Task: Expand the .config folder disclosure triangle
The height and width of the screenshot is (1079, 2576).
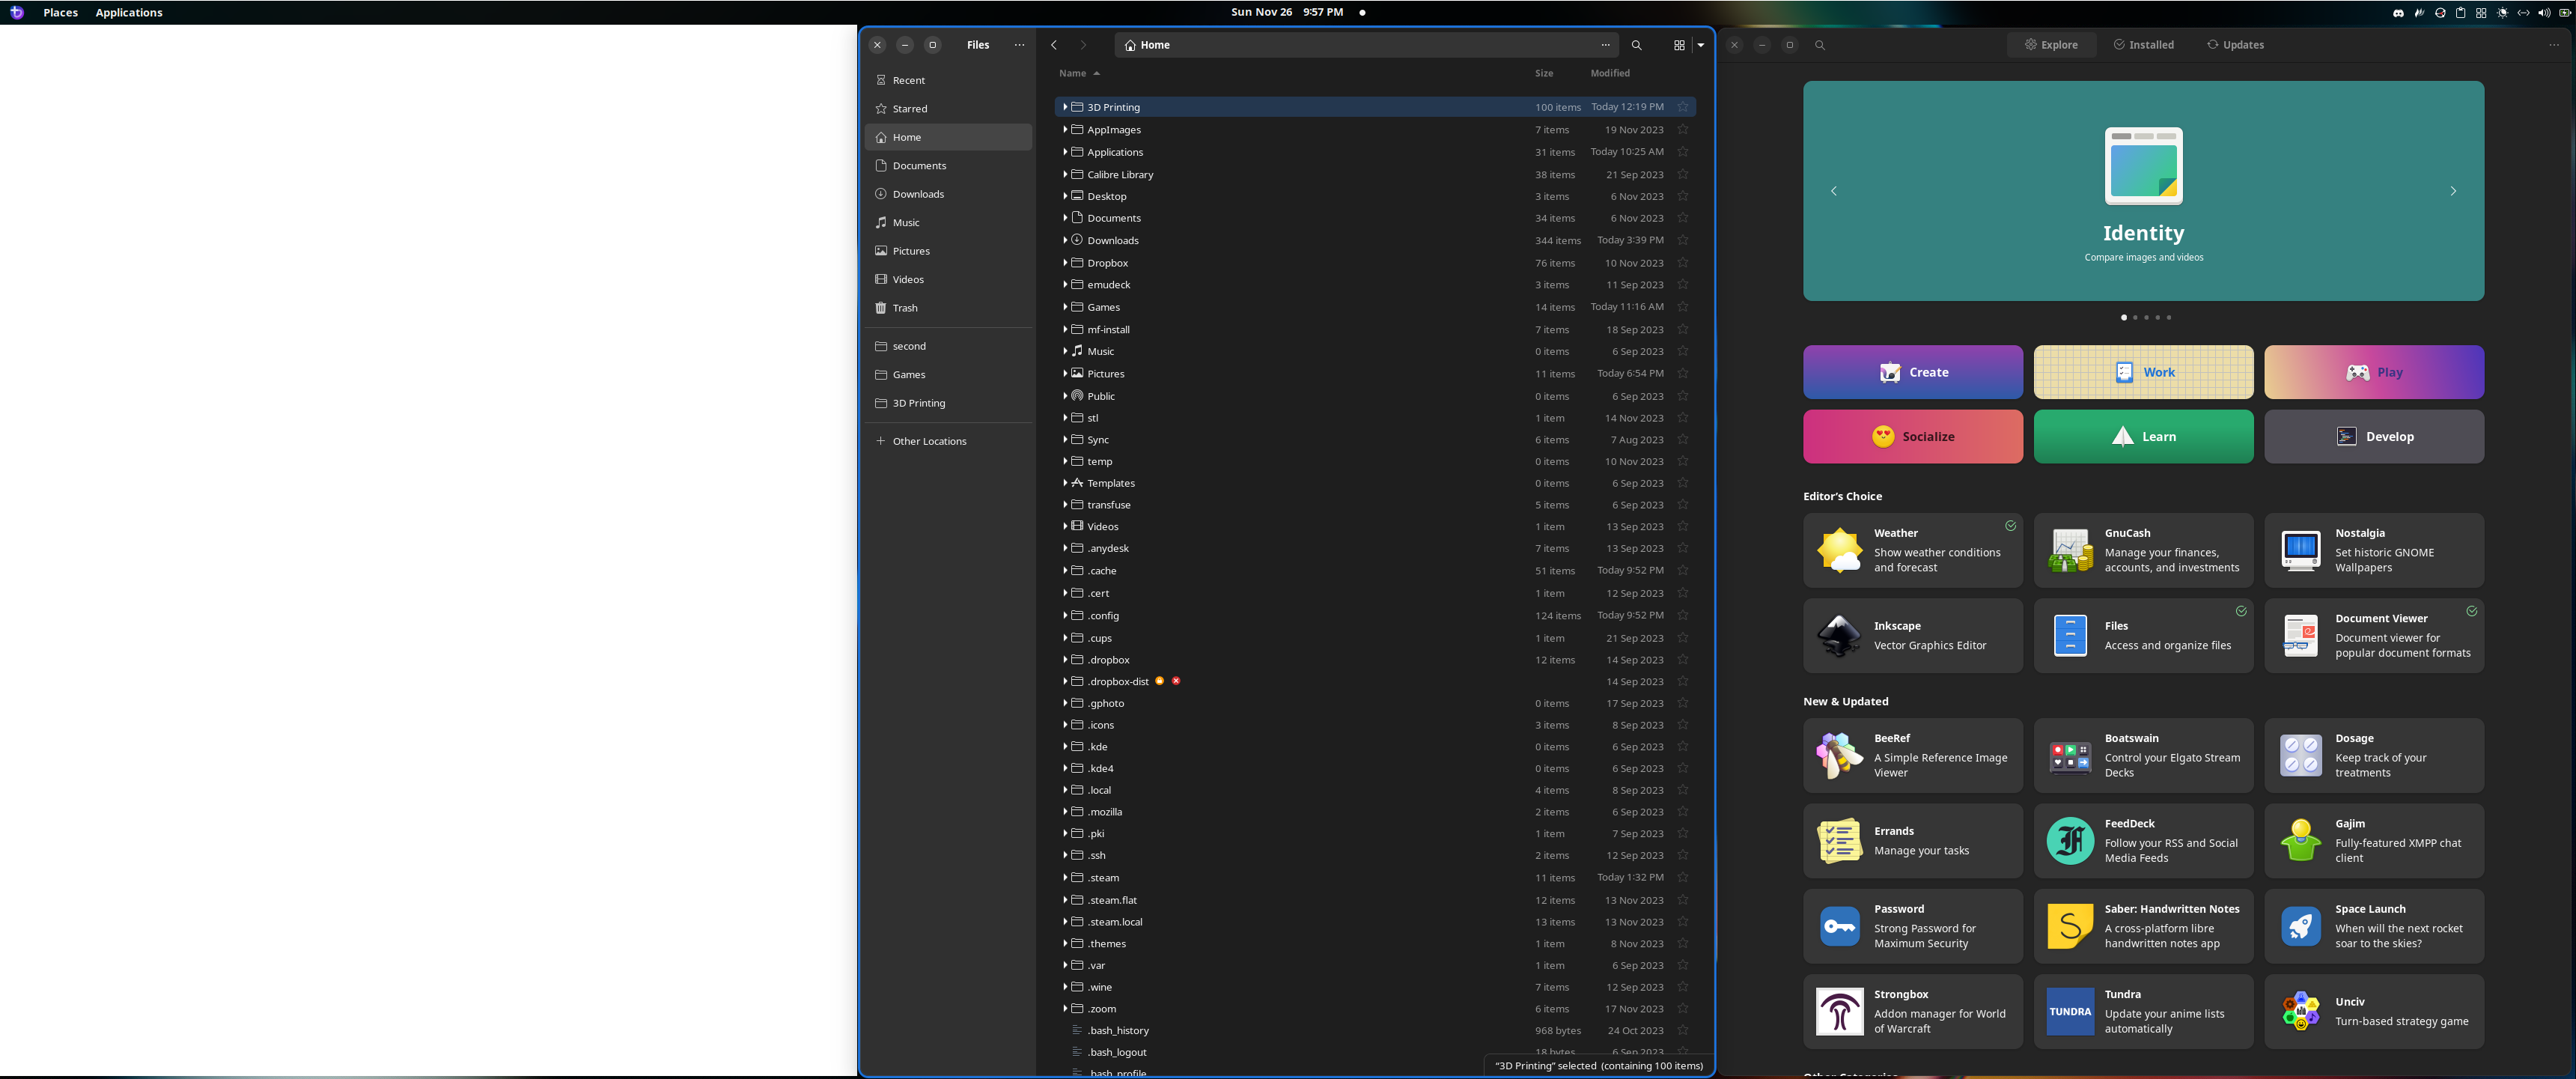Action: pos(1065,615)
